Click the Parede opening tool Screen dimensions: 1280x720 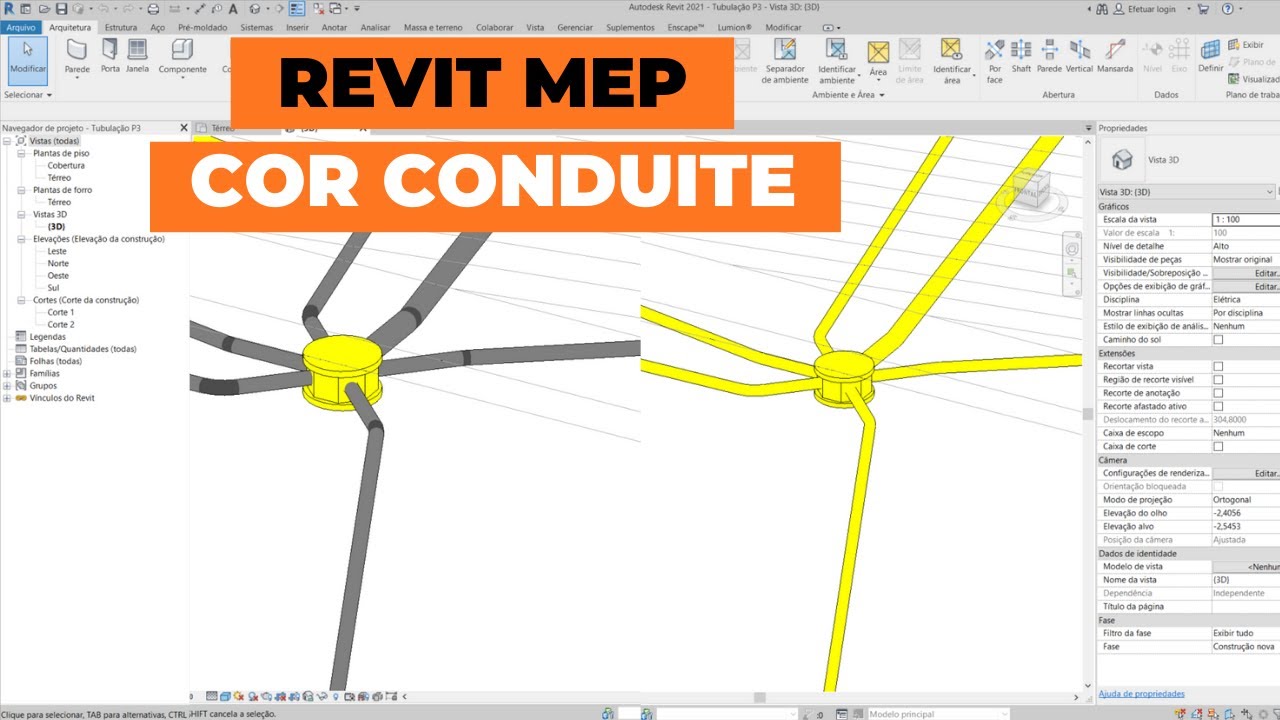[x=1049, y=56]
